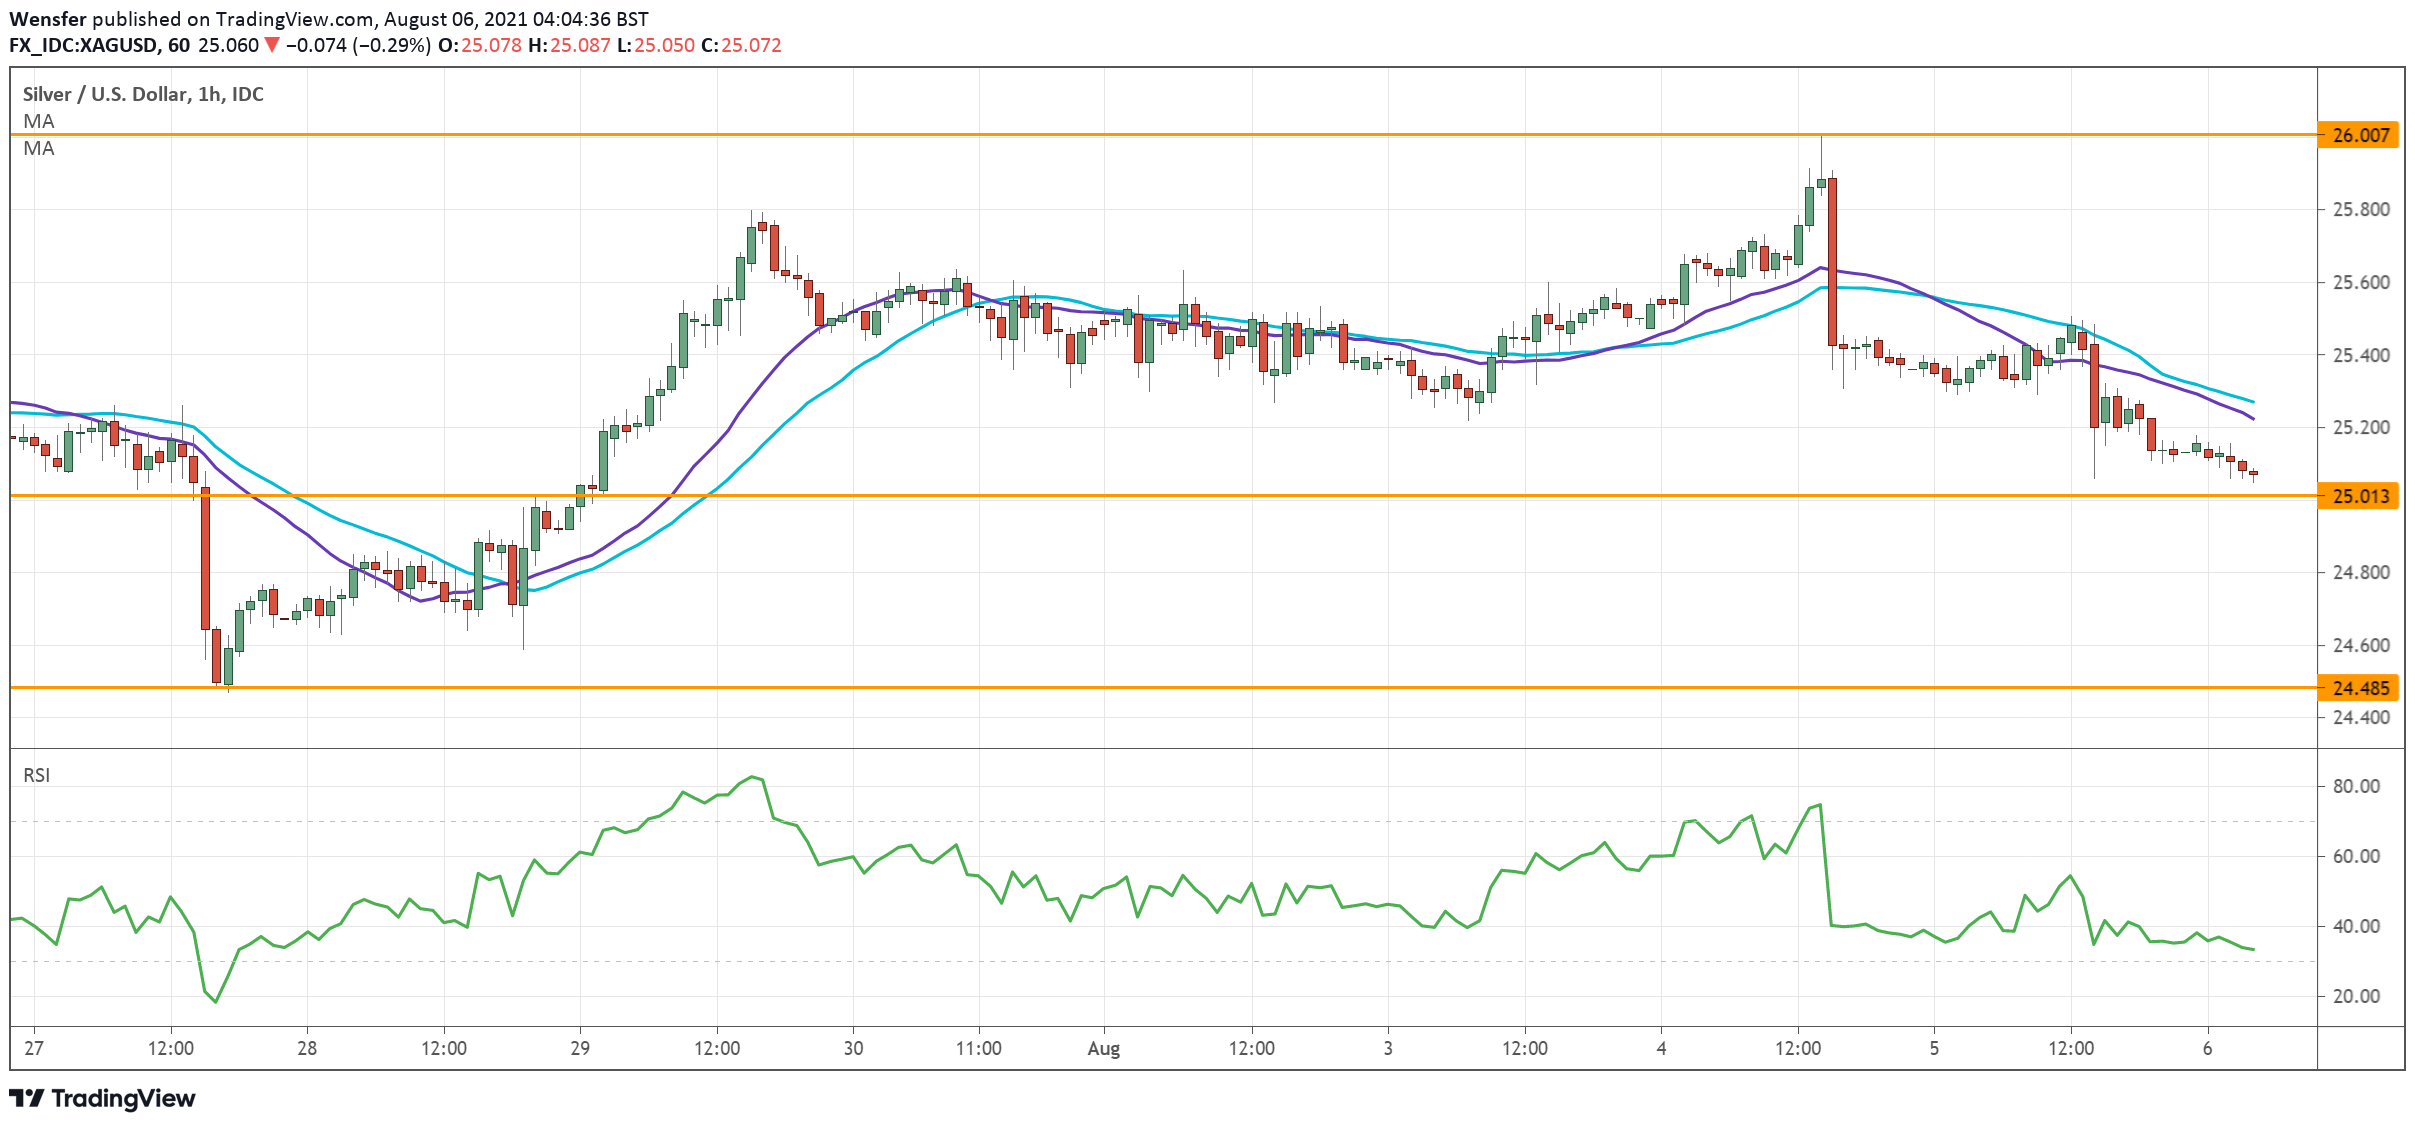2415x1127 pixels.
Task: Select the 25.013 orange price label
Action: tap(2359, 496)
